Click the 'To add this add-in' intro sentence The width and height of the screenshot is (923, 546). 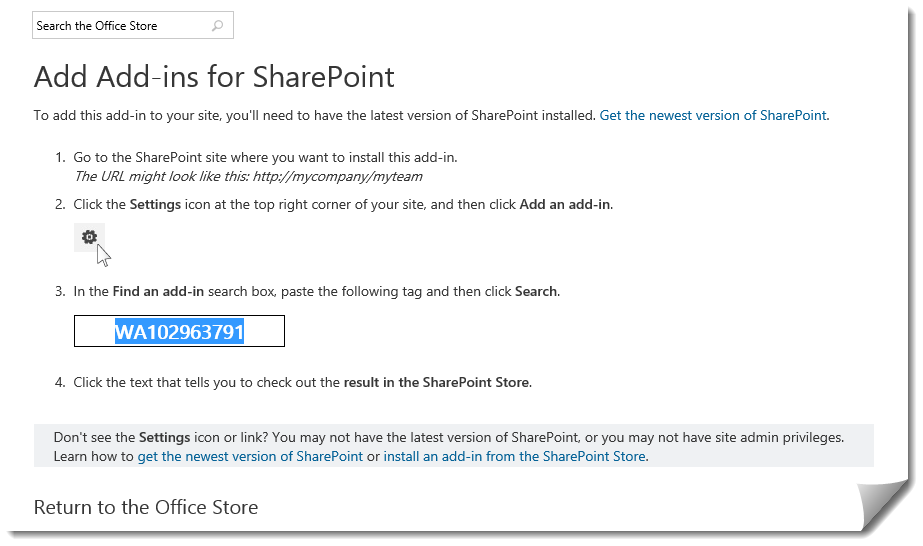tap(314, 115)
